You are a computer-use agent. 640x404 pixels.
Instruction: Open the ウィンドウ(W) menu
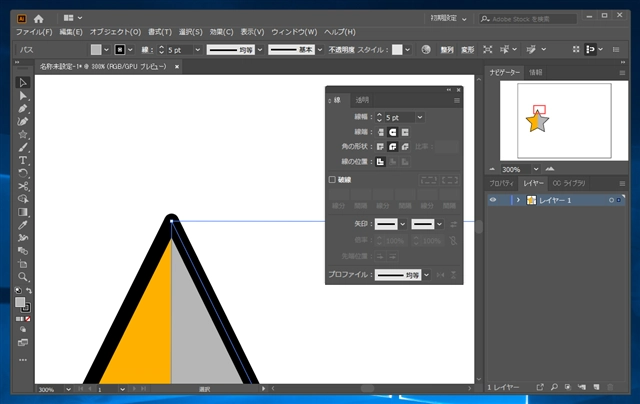point(294,32)
